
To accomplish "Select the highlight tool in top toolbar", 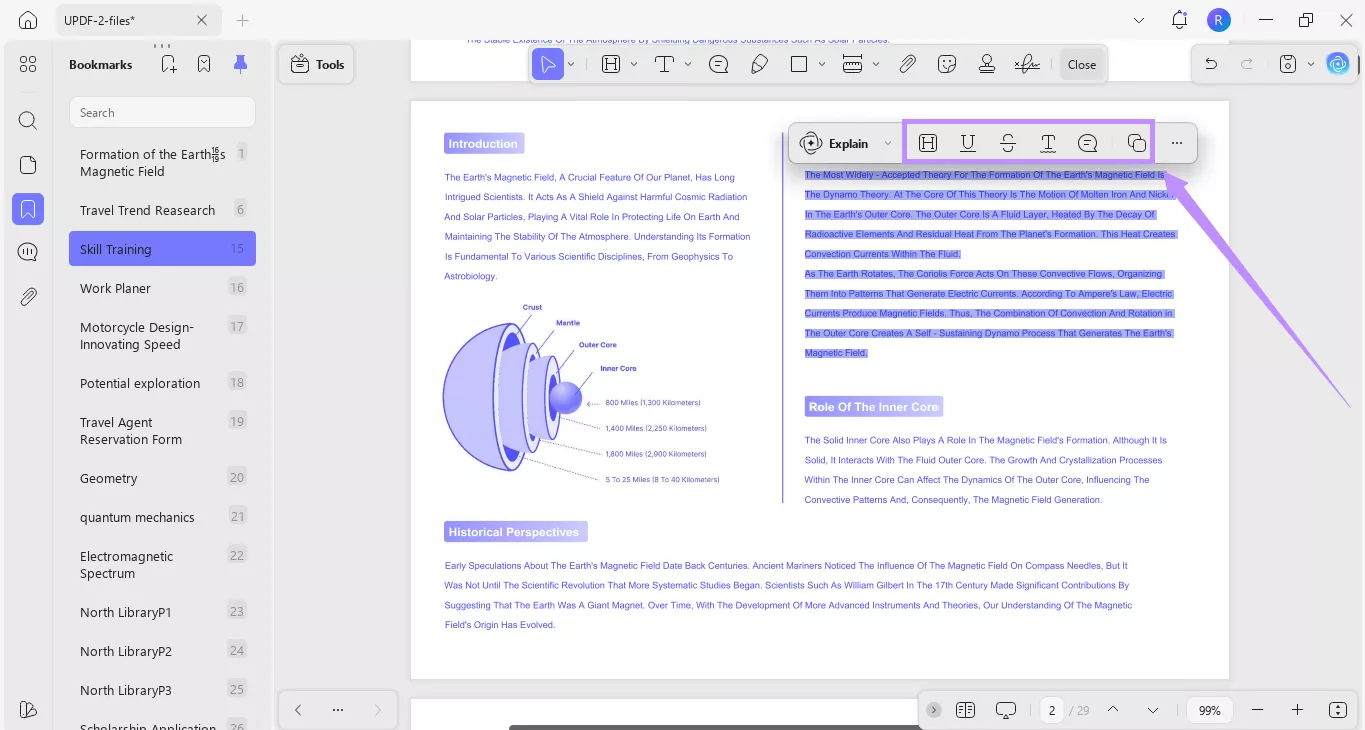I will [x=611, y=64].
